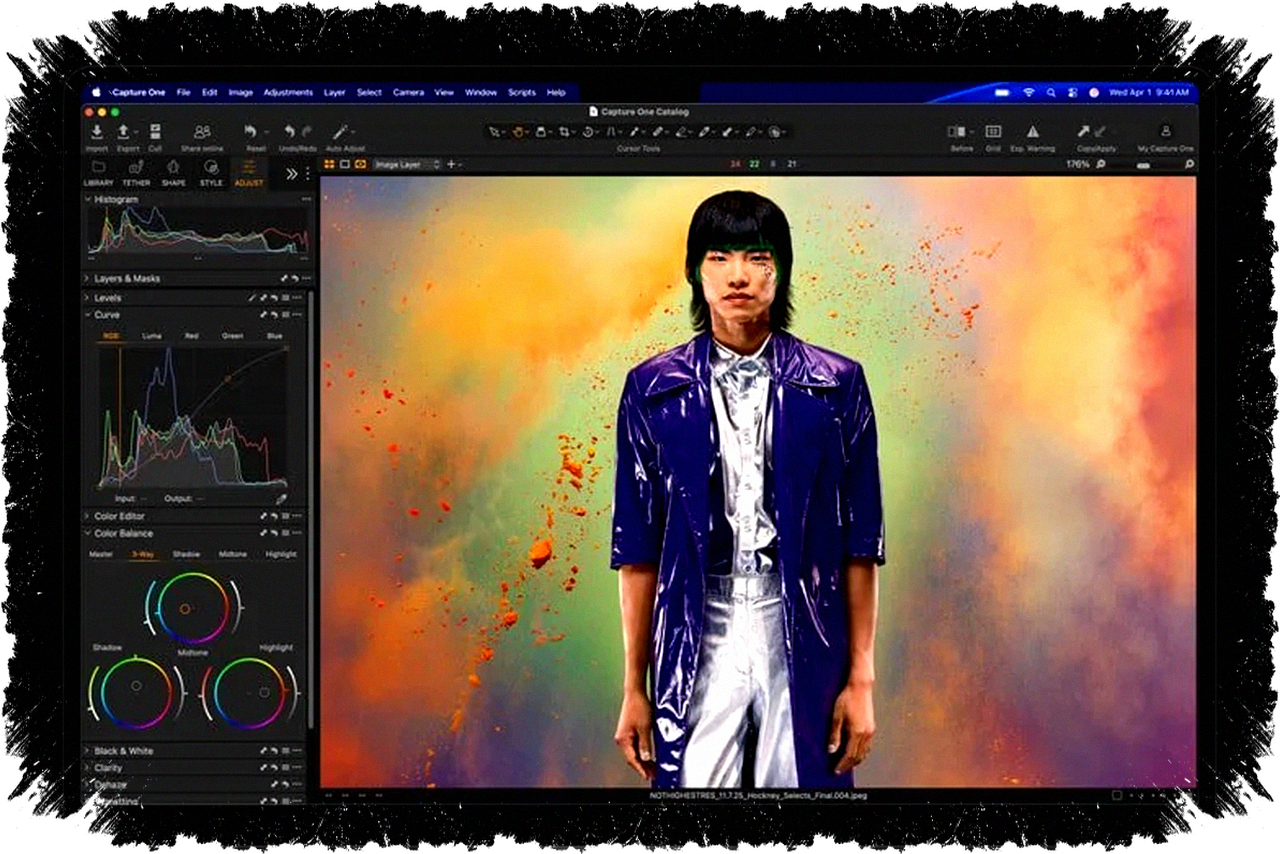Toggle the Grid overlay
Screen dimensions: 1280x854
[993, 132]
